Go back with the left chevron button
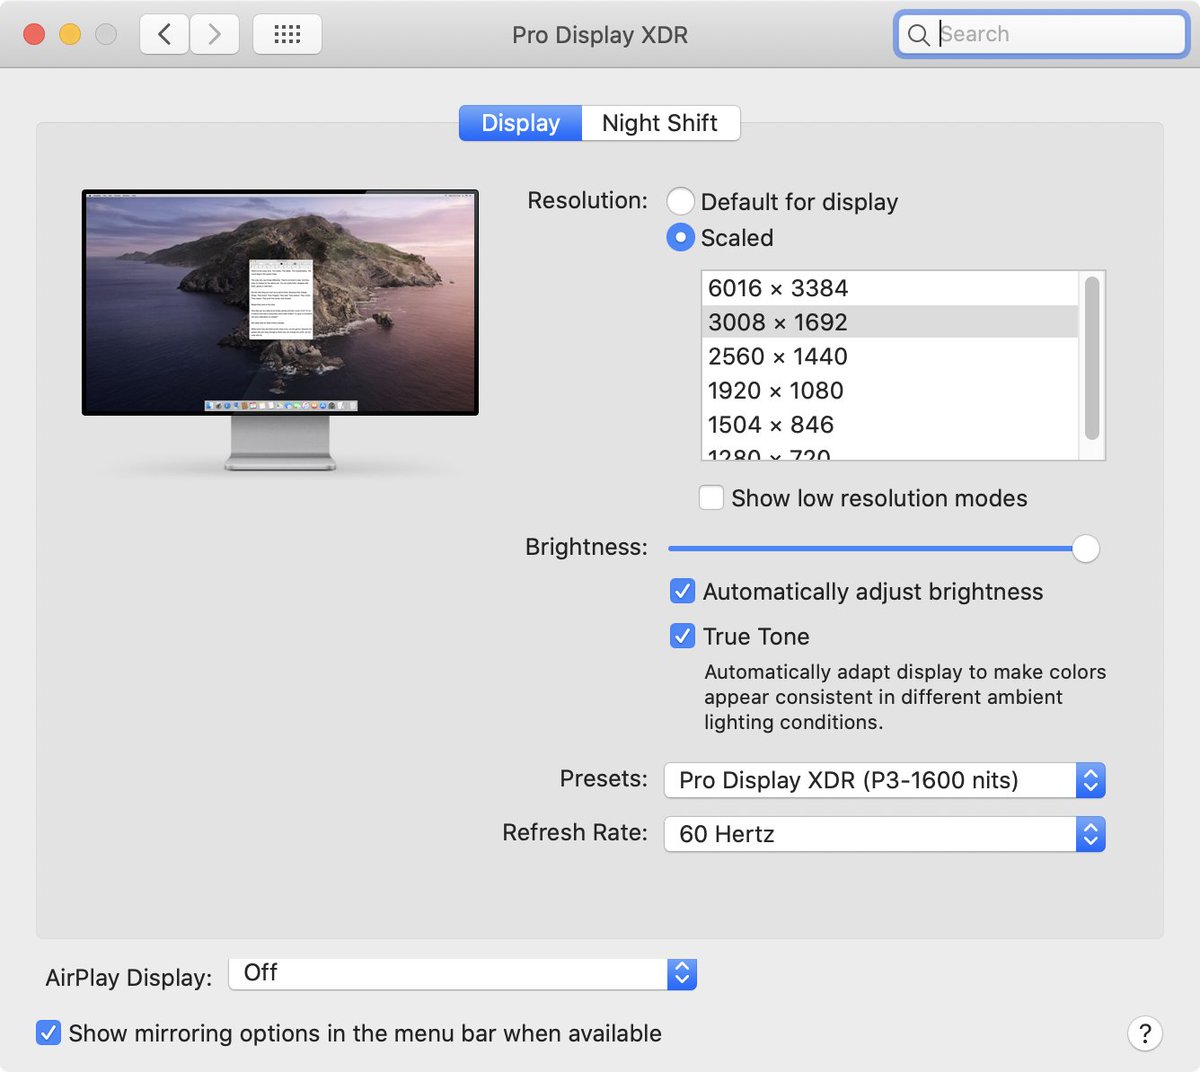 point(164,34)
